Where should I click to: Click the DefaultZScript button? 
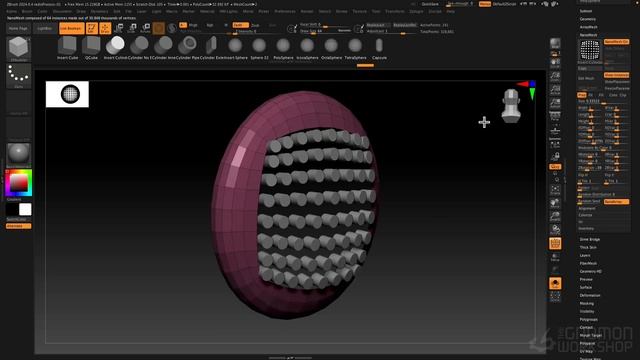[504, 4]
